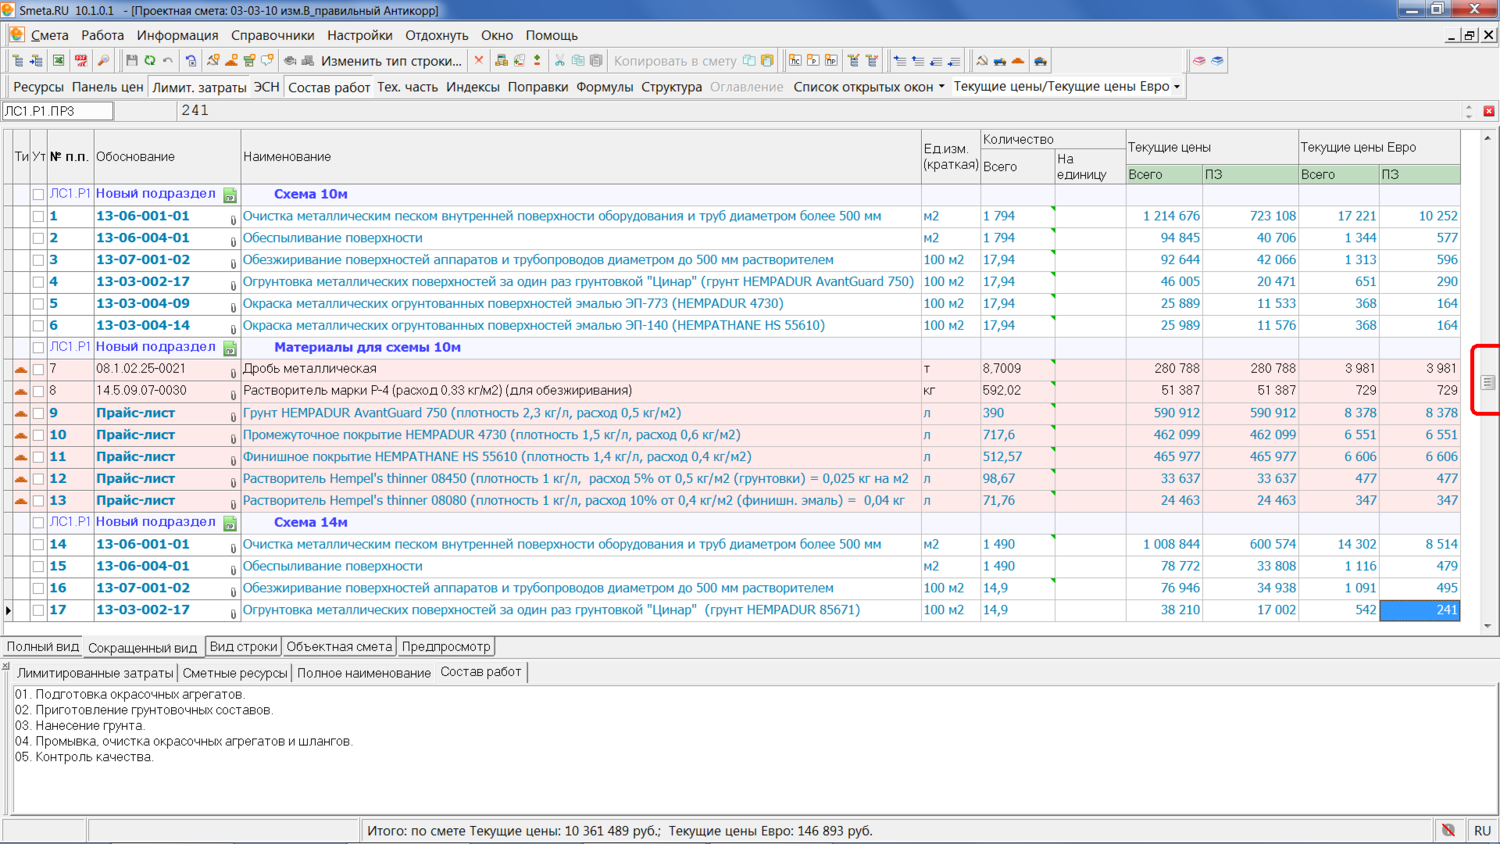Open the Справочники menu
The image size is (1500, 844).
pyautogui.click(x=273, y=35)
